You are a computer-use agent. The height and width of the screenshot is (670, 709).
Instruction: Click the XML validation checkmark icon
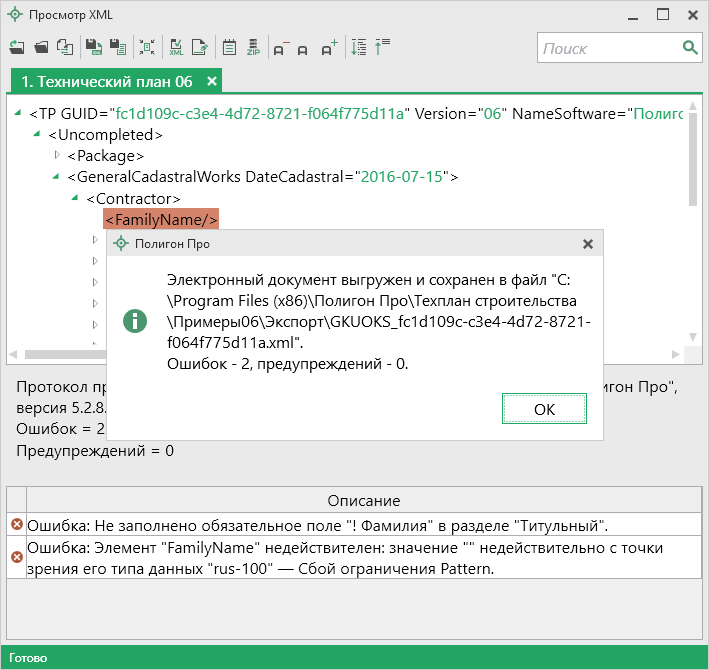point(176,47)
